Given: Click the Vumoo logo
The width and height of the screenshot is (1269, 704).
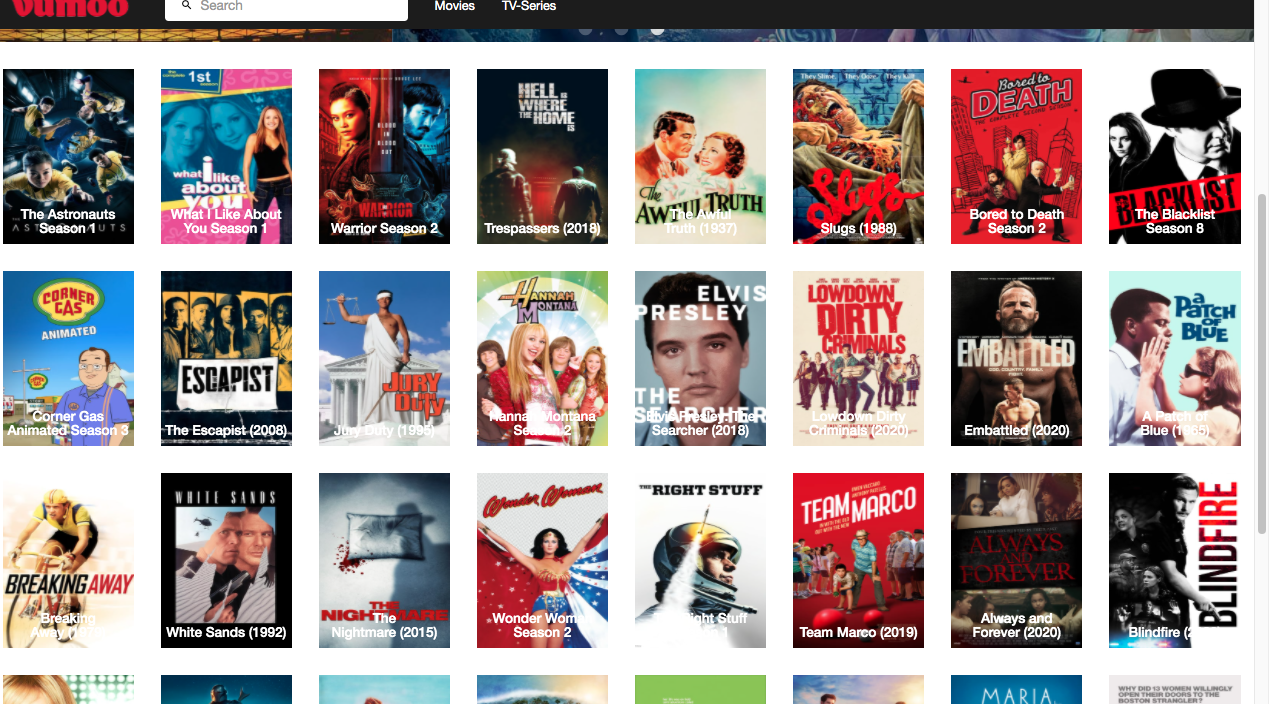Looking at the screenshot, I should tap(71, 8).
